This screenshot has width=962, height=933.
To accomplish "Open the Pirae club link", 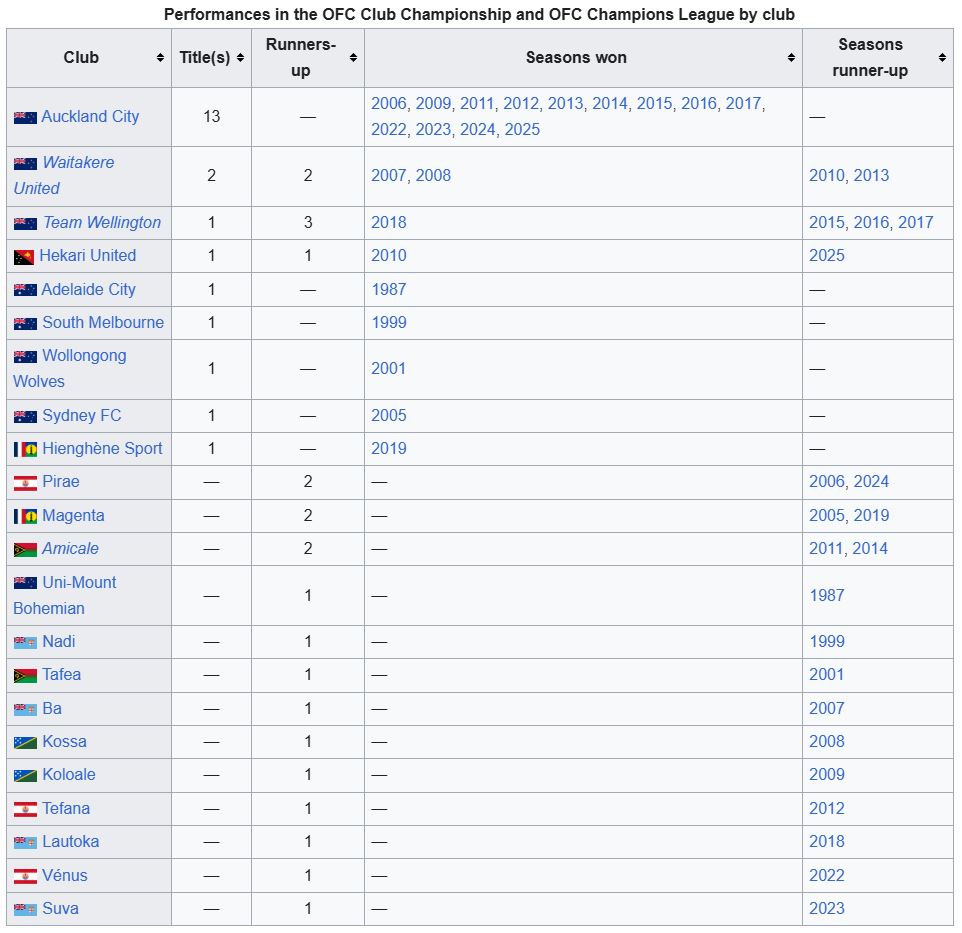I will (x=61, y=482).
